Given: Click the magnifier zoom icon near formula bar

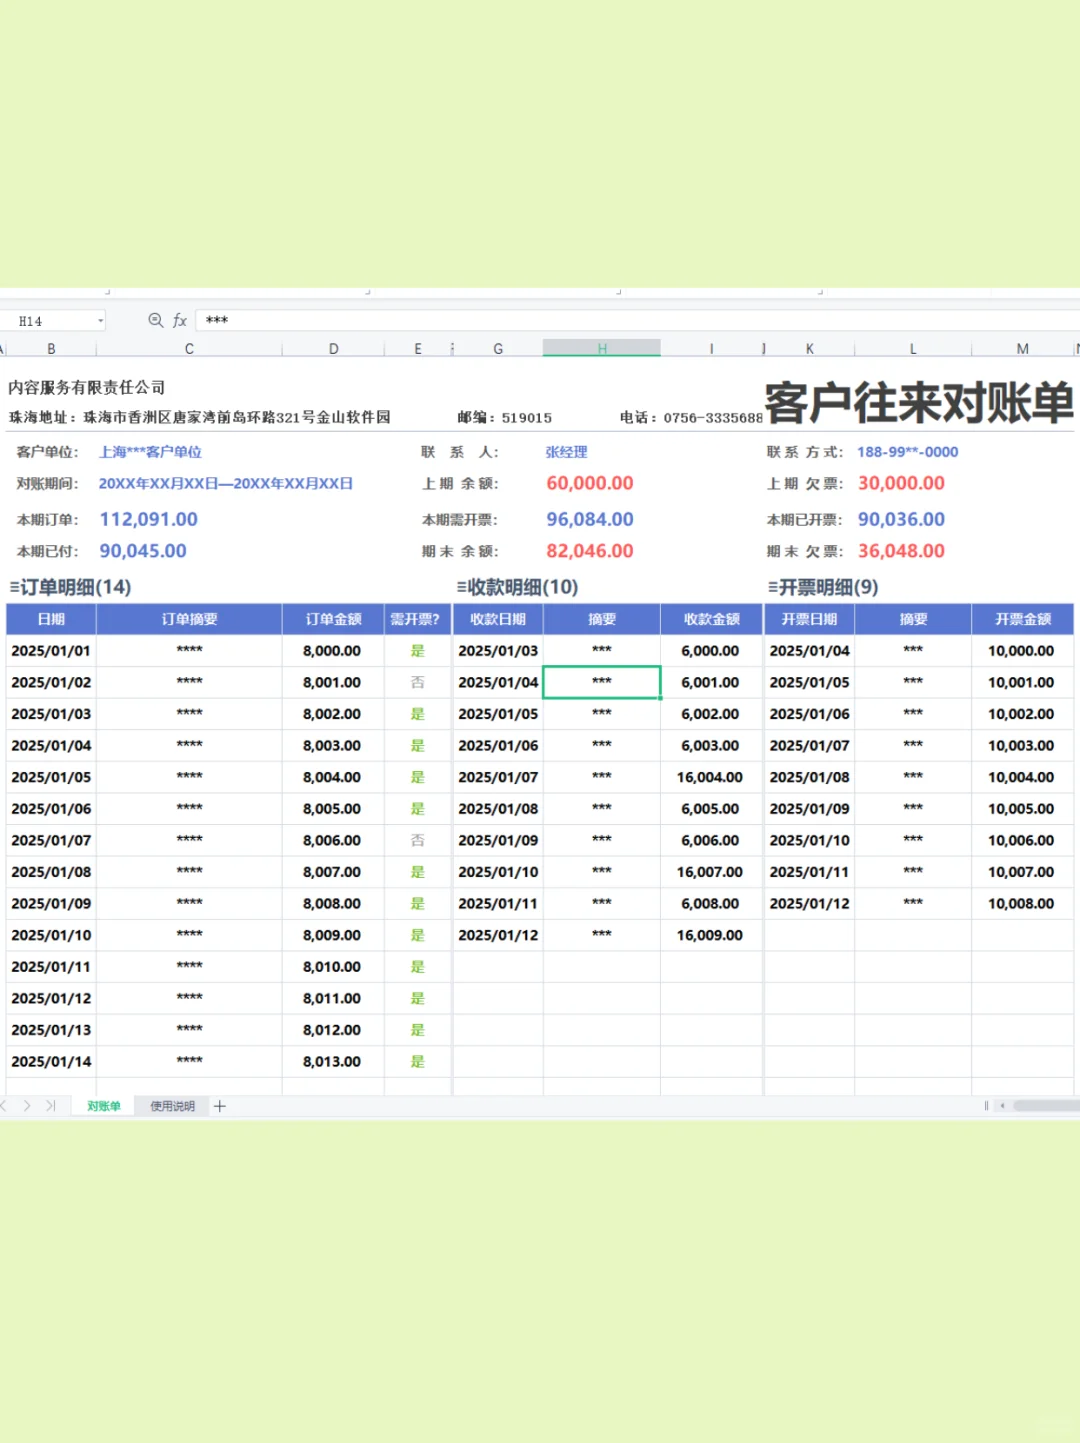Looking at the screenshot, I should 156,320.
